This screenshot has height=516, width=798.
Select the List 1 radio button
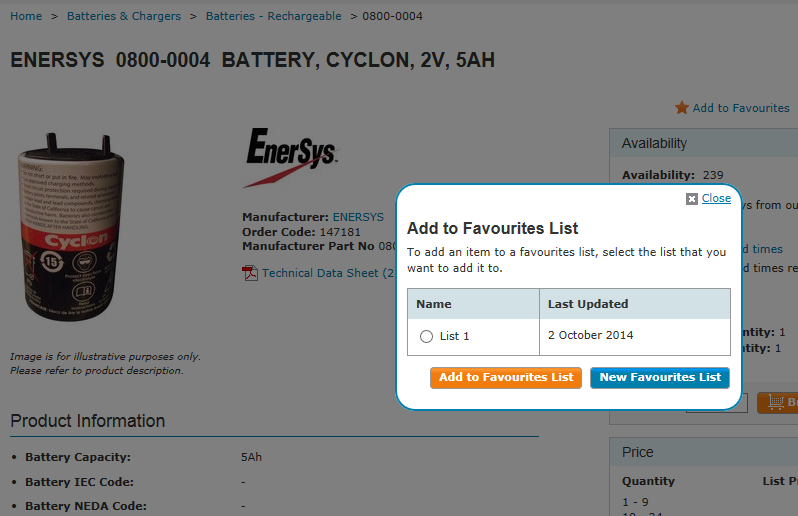pyautogui.click(x=426, y=336)
